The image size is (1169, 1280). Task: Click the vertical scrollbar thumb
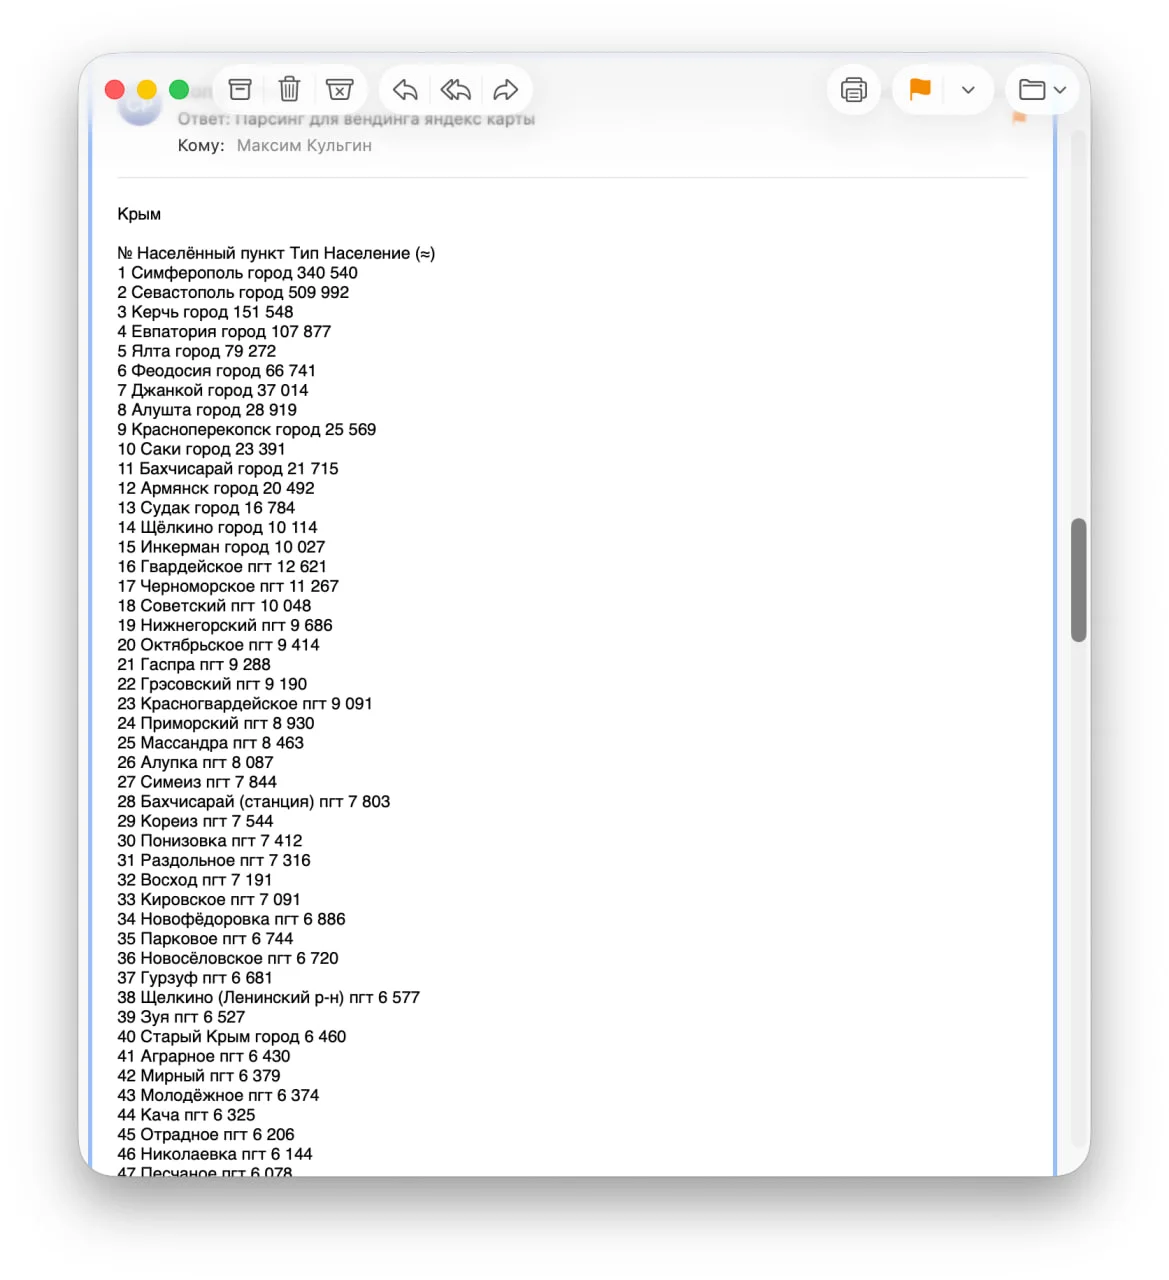pos(1078,580)
